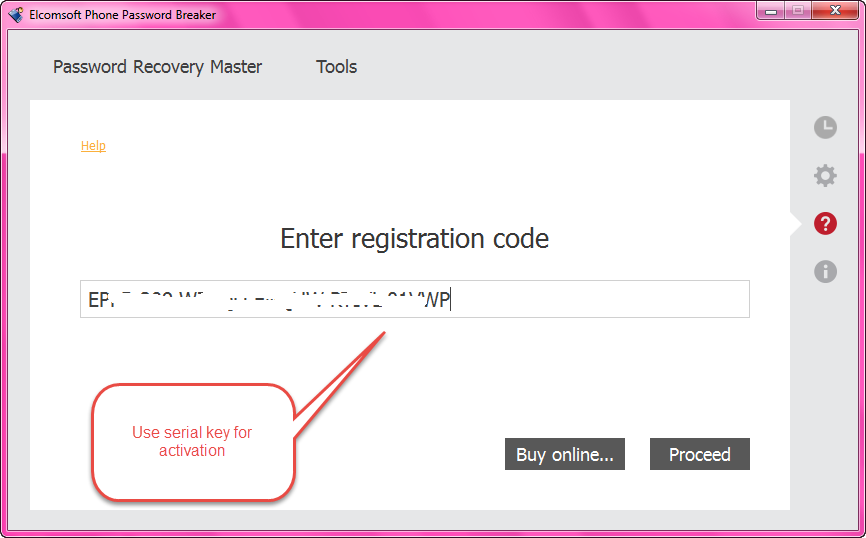Click the Proceed button
Image resolution: width=866 pixels, height=538 pixels.
point(700,454)
